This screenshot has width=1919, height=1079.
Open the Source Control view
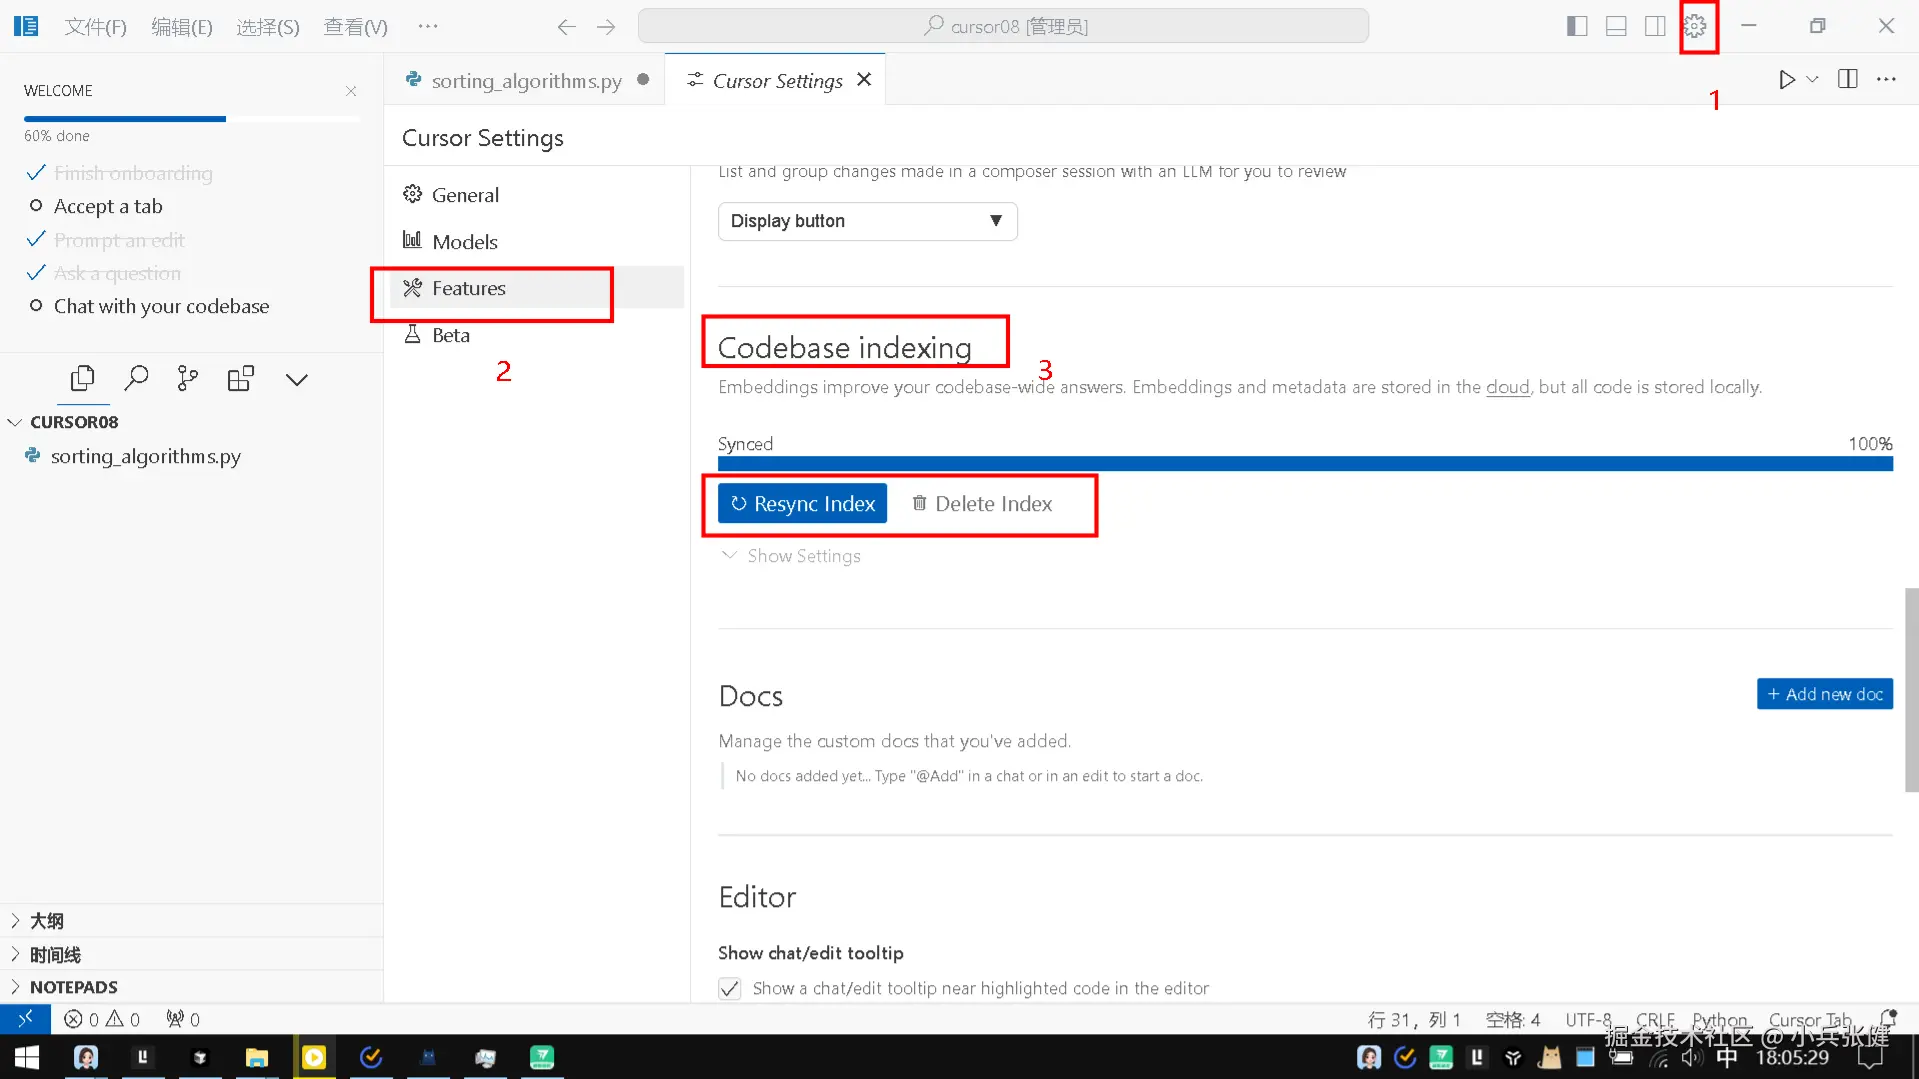(188, 379)
